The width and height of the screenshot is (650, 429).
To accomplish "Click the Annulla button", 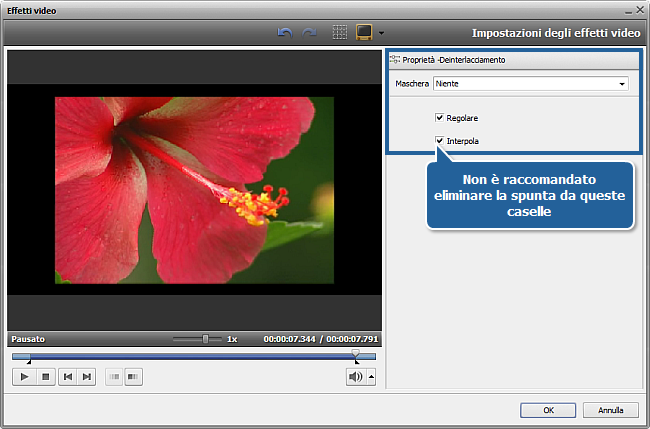I will [x=611, y=409].
